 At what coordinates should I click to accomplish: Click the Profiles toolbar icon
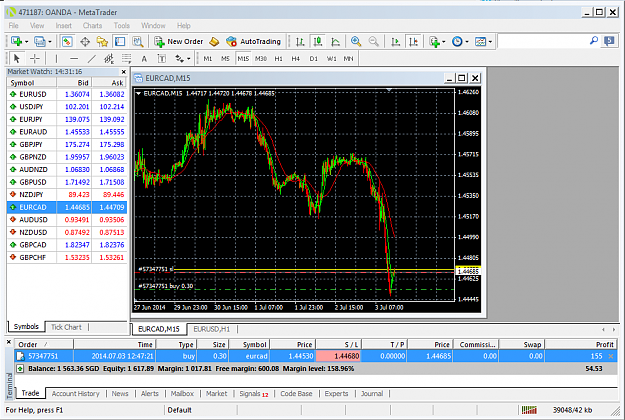[x=39, y=41]
